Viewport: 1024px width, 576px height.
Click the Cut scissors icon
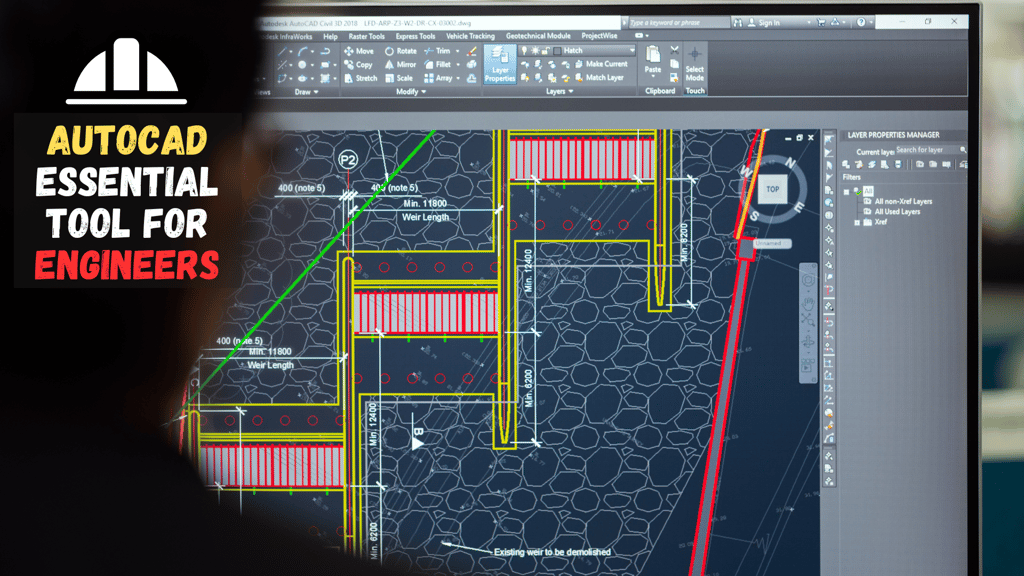coord(675,50)
